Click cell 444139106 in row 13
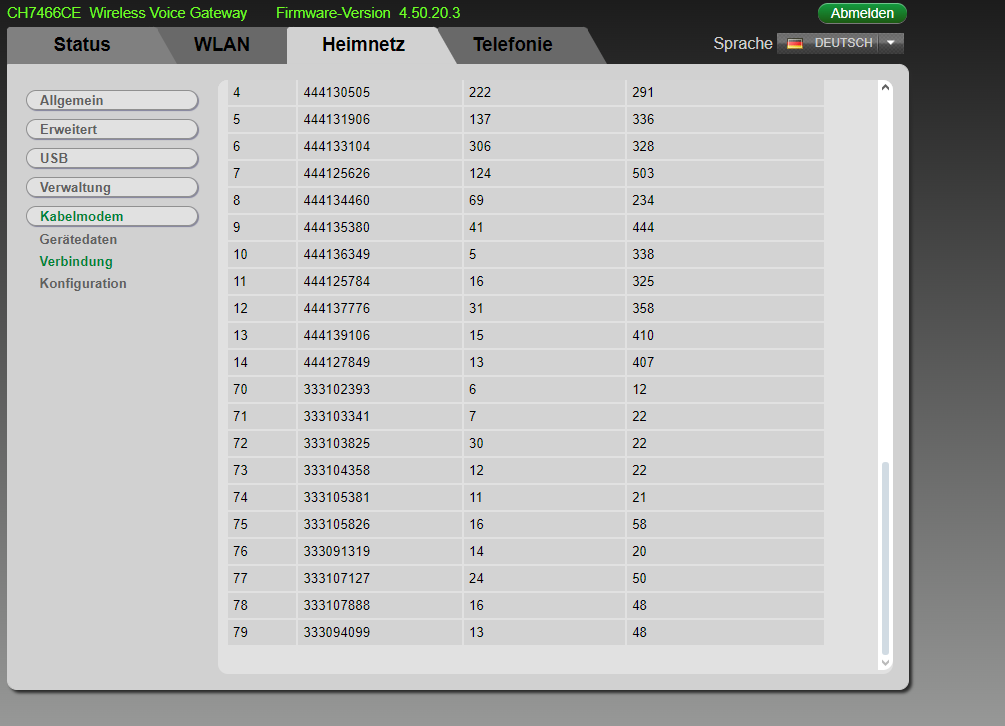This screenshot has height=726, width=1005. [x=379, y=335]
